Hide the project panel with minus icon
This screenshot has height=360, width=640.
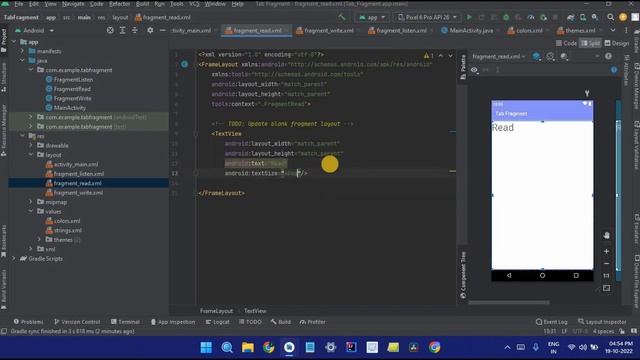click(162, 30)
